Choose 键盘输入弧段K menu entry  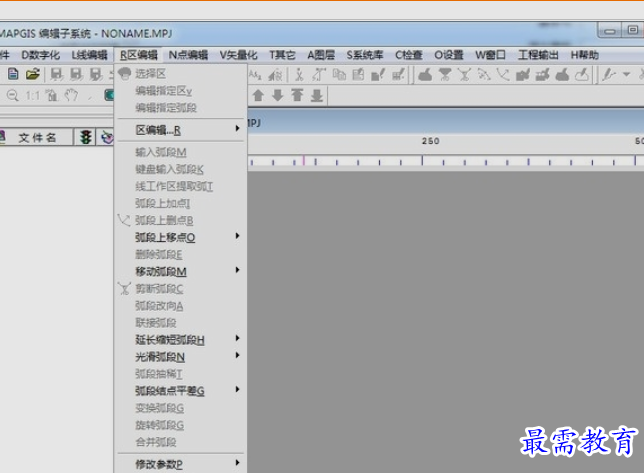pos(181,169)
